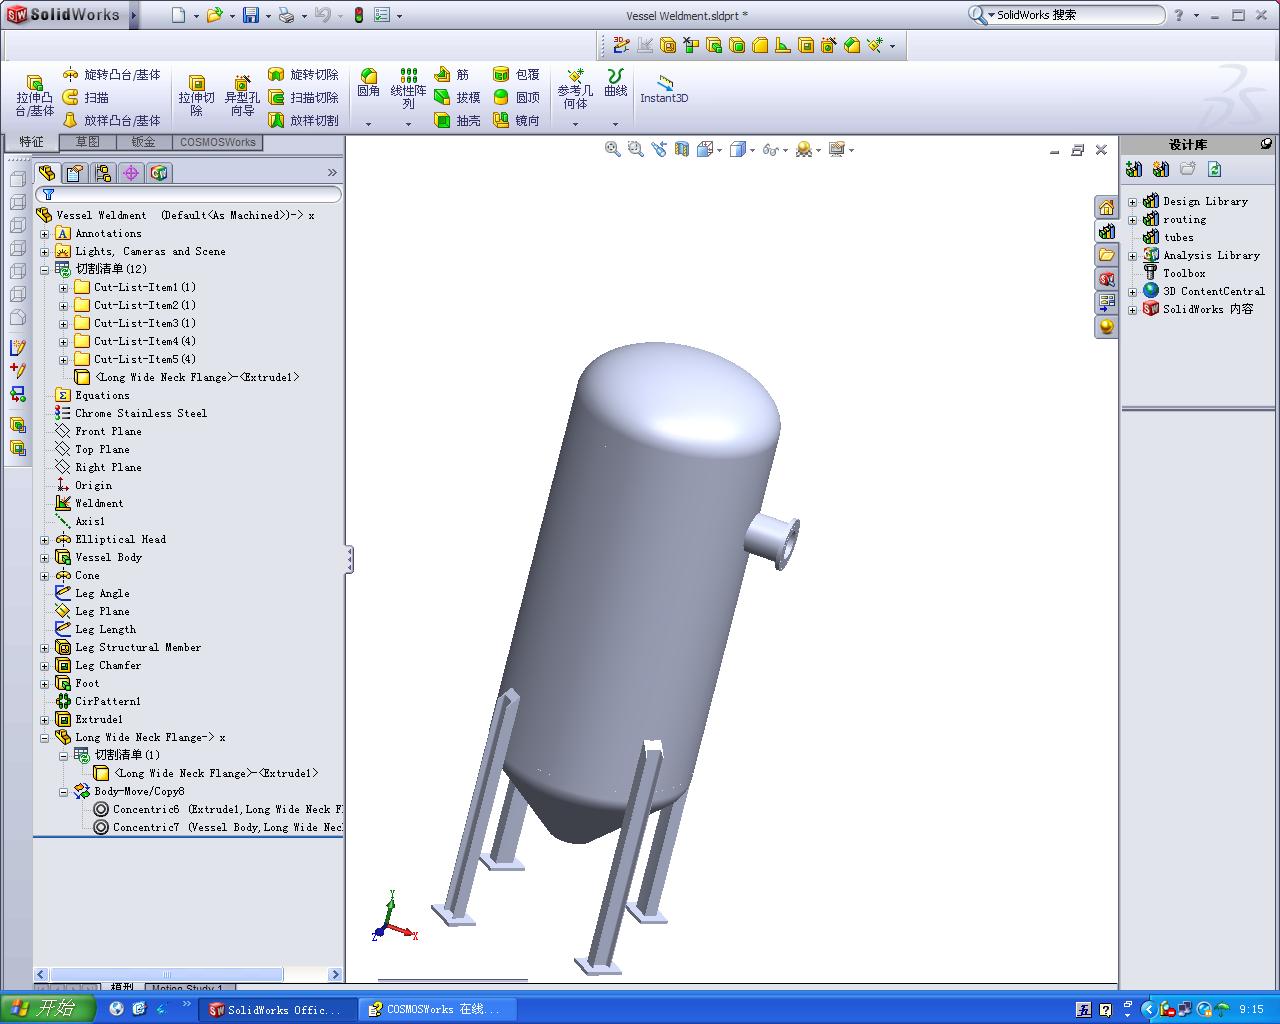Collapse the 切割清单(12) cut list folder
Screen dimensions: 1280x1024
coord(44,270)
